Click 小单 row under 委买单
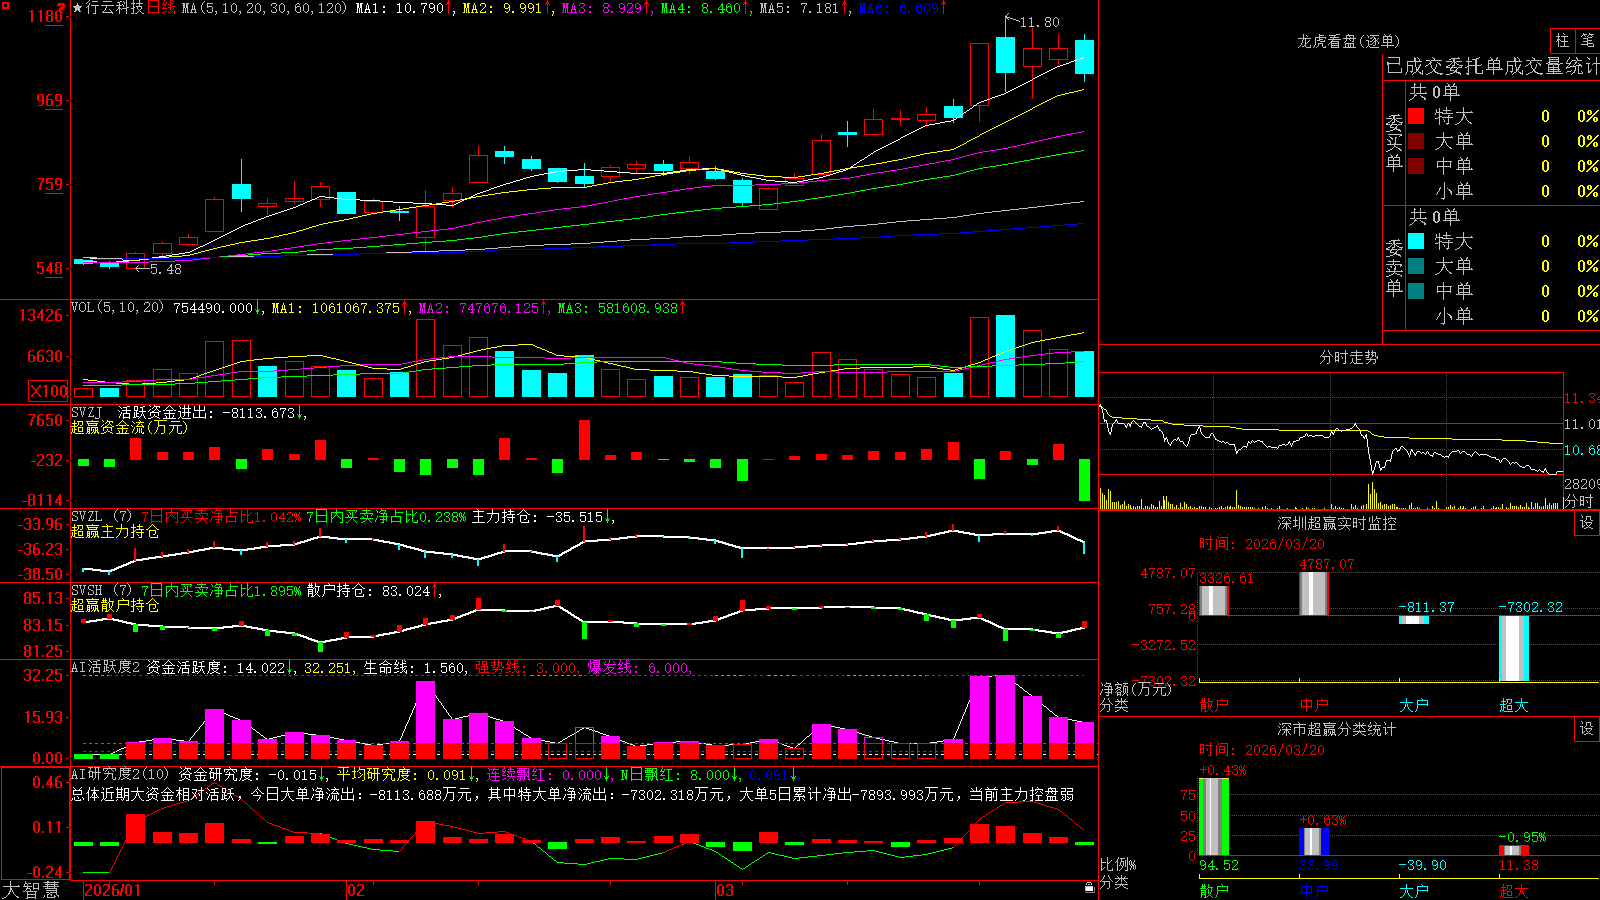 point(1503,191)
